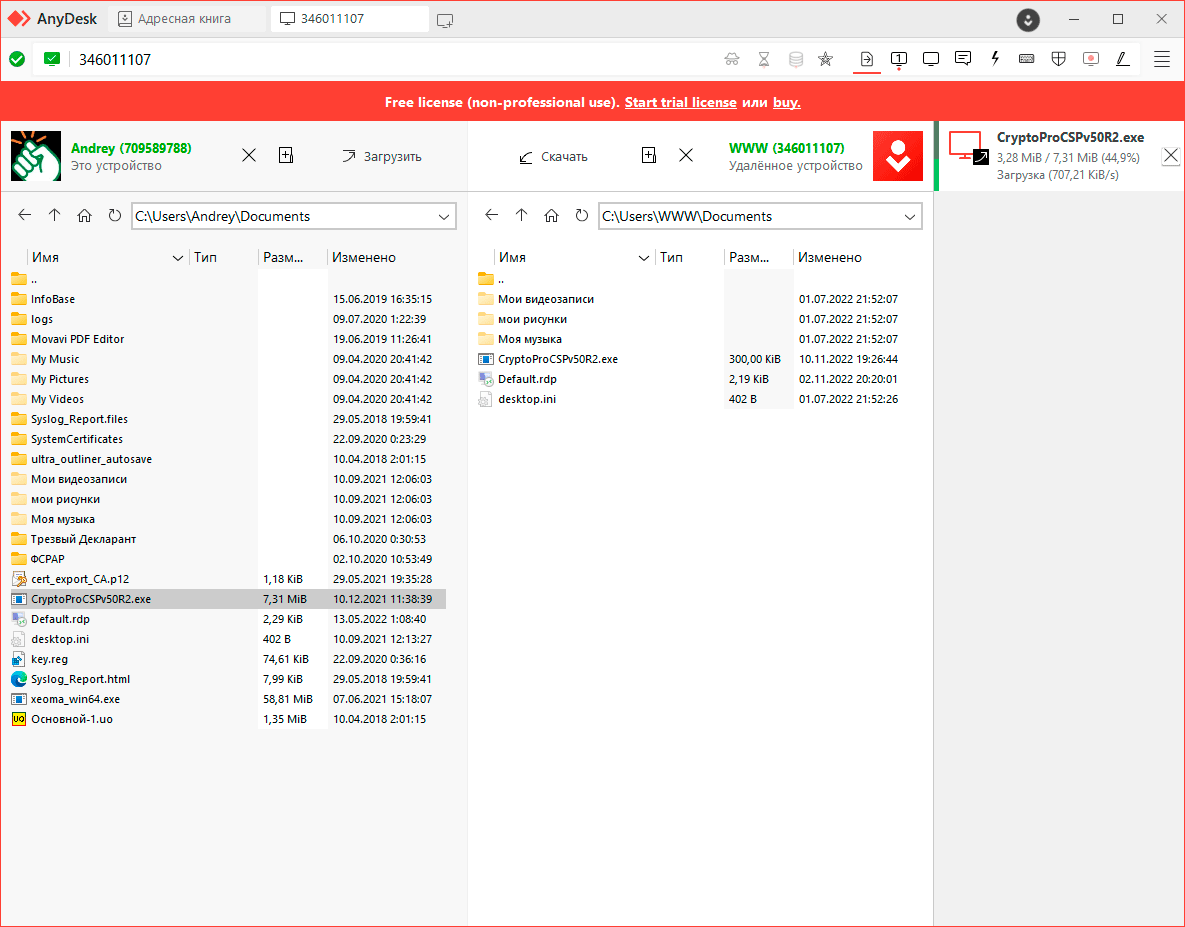
Task: Select the whiteboard pen icon
Action: coord(1123,59)
